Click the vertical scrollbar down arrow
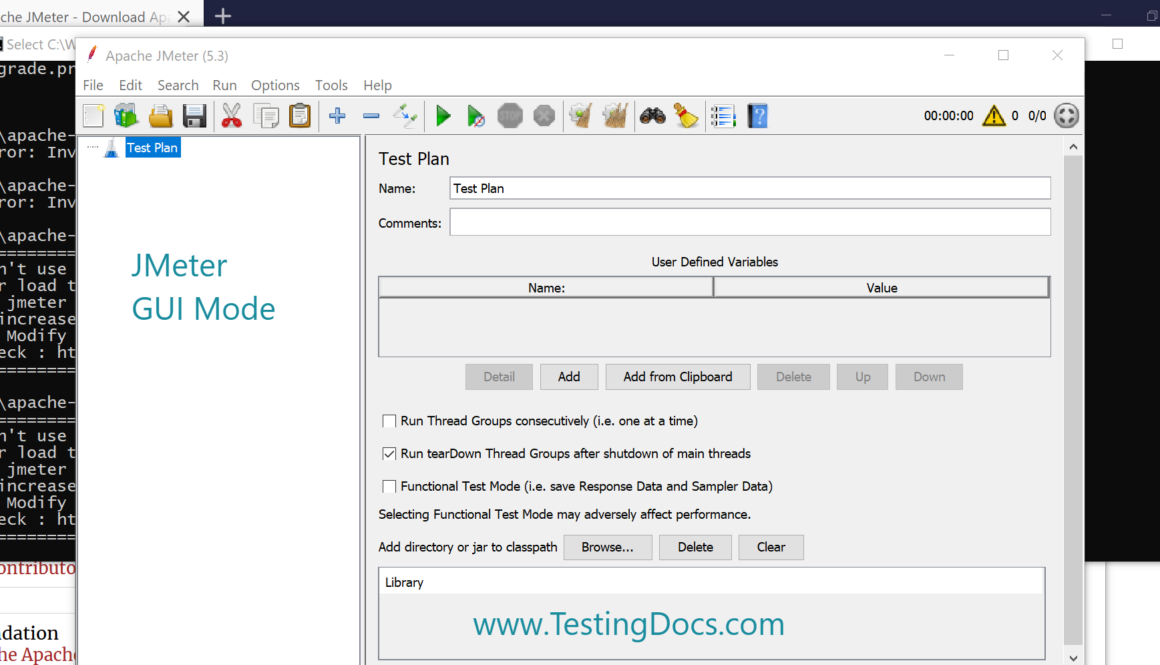The image size is (1160, 665). pyautogui.click(x=1073, y=657)
